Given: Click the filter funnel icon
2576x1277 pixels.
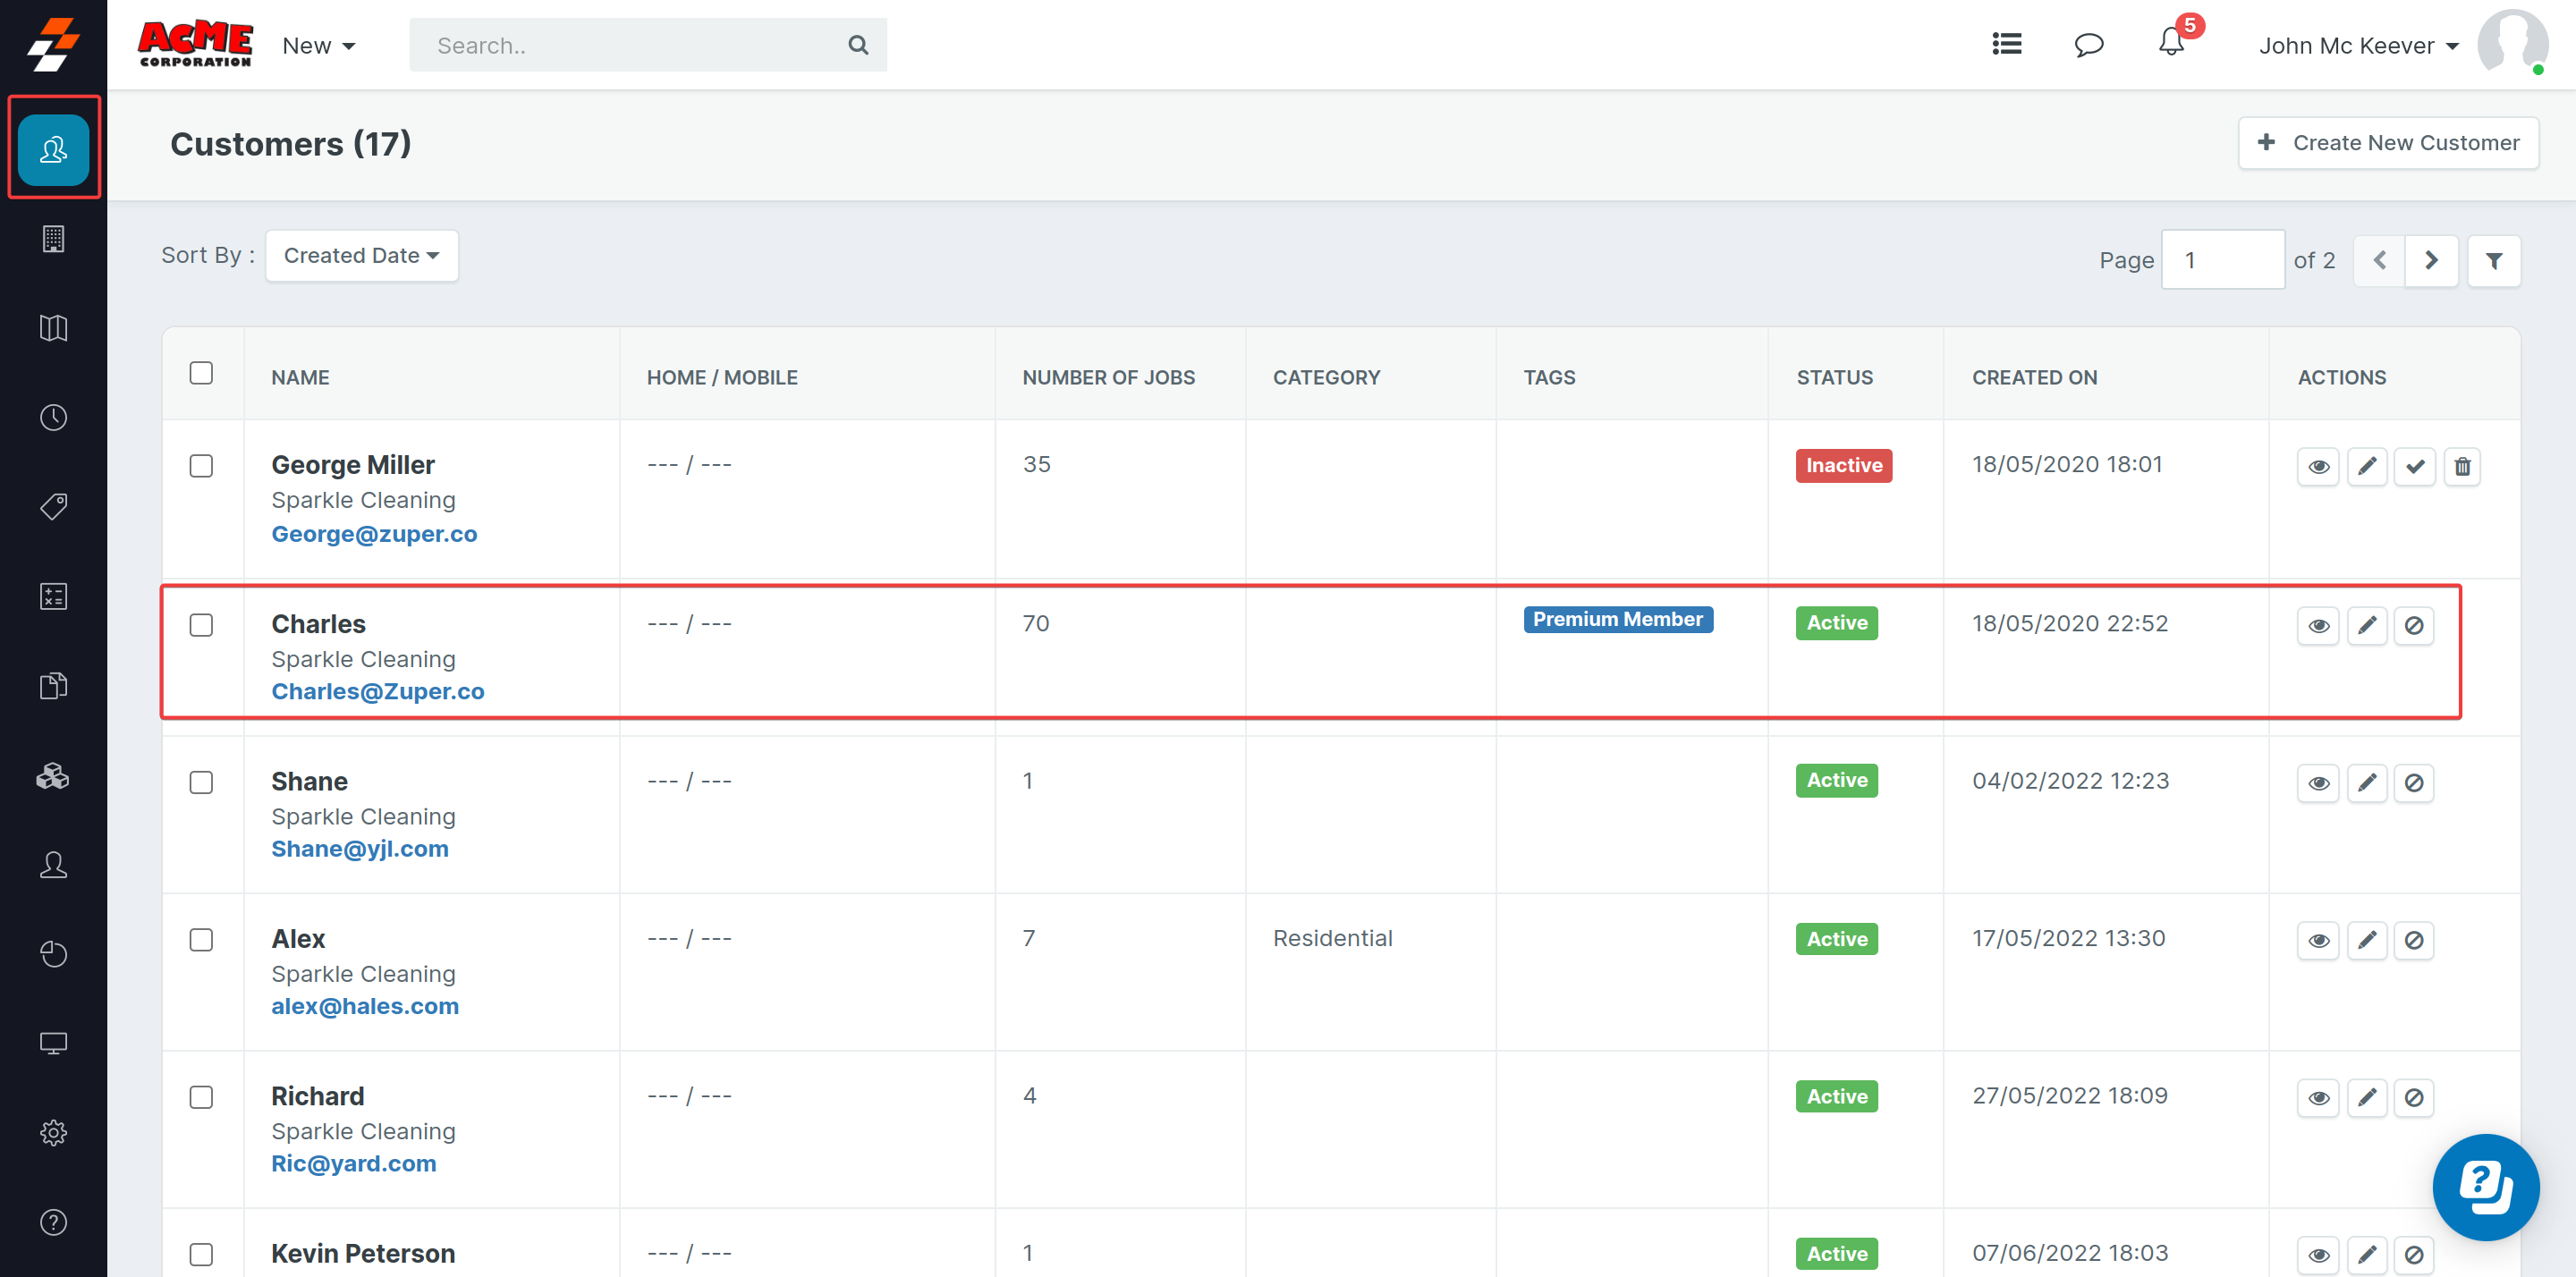Looking at the screenshot, I should click(x=2493, y=261).
